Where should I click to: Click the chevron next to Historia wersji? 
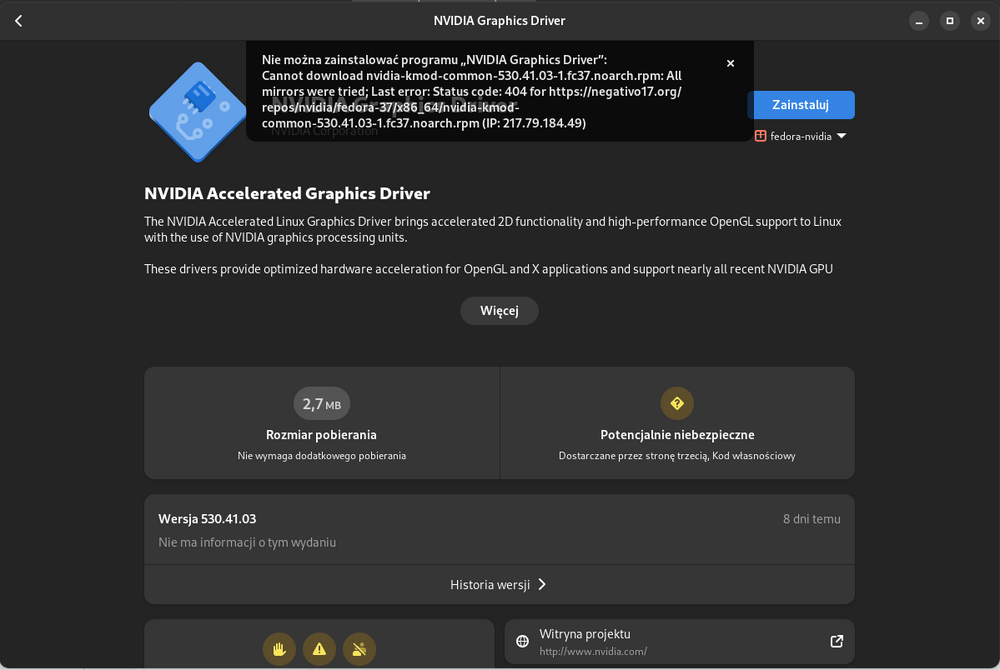click(x=542, y=585)
